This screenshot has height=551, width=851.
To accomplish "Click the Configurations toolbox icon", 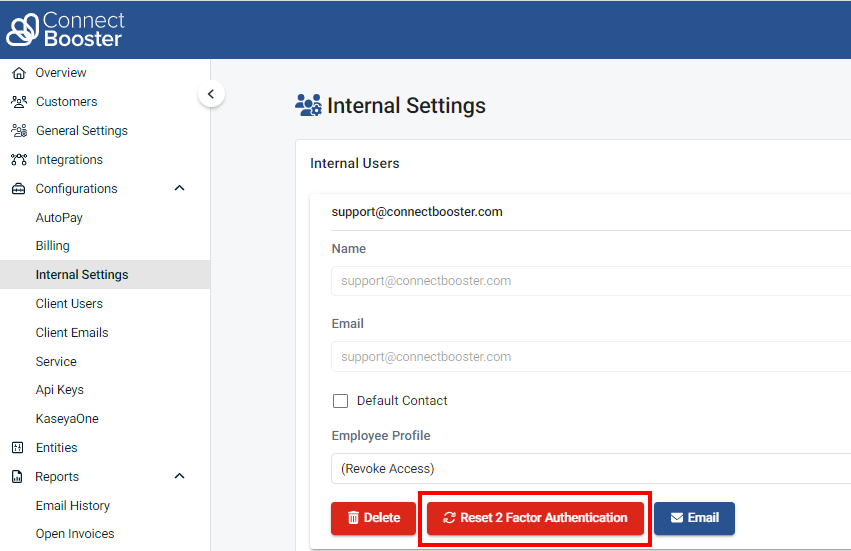I will 18,189.
